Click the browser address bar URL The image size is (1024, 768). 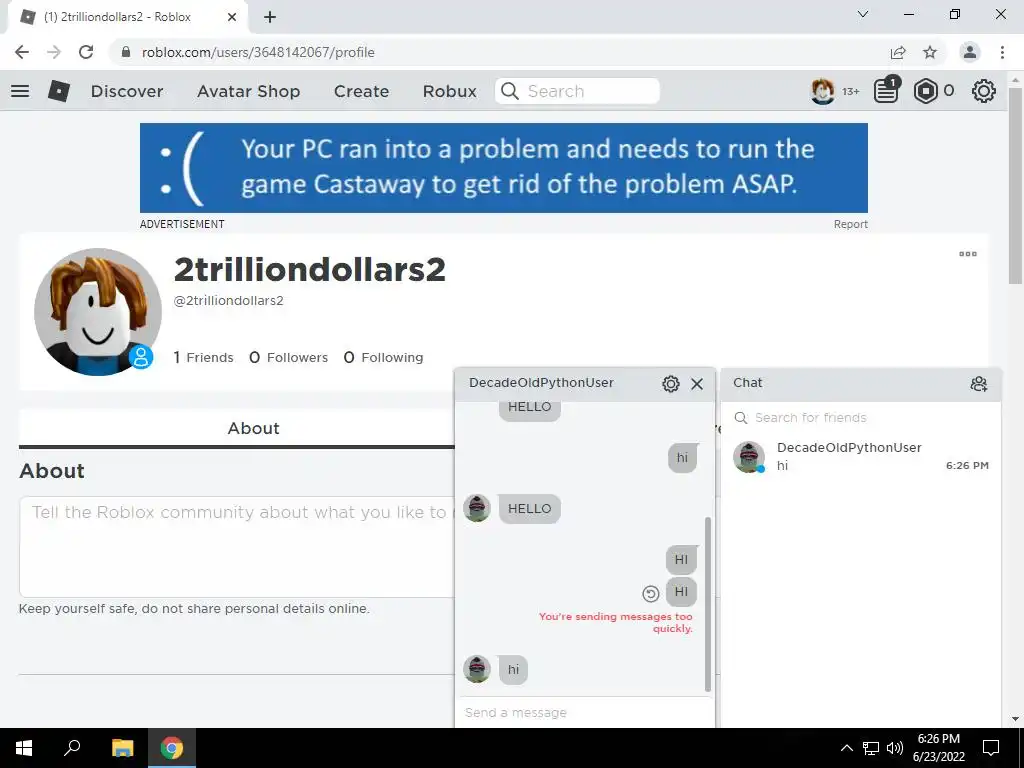[258, 52]
